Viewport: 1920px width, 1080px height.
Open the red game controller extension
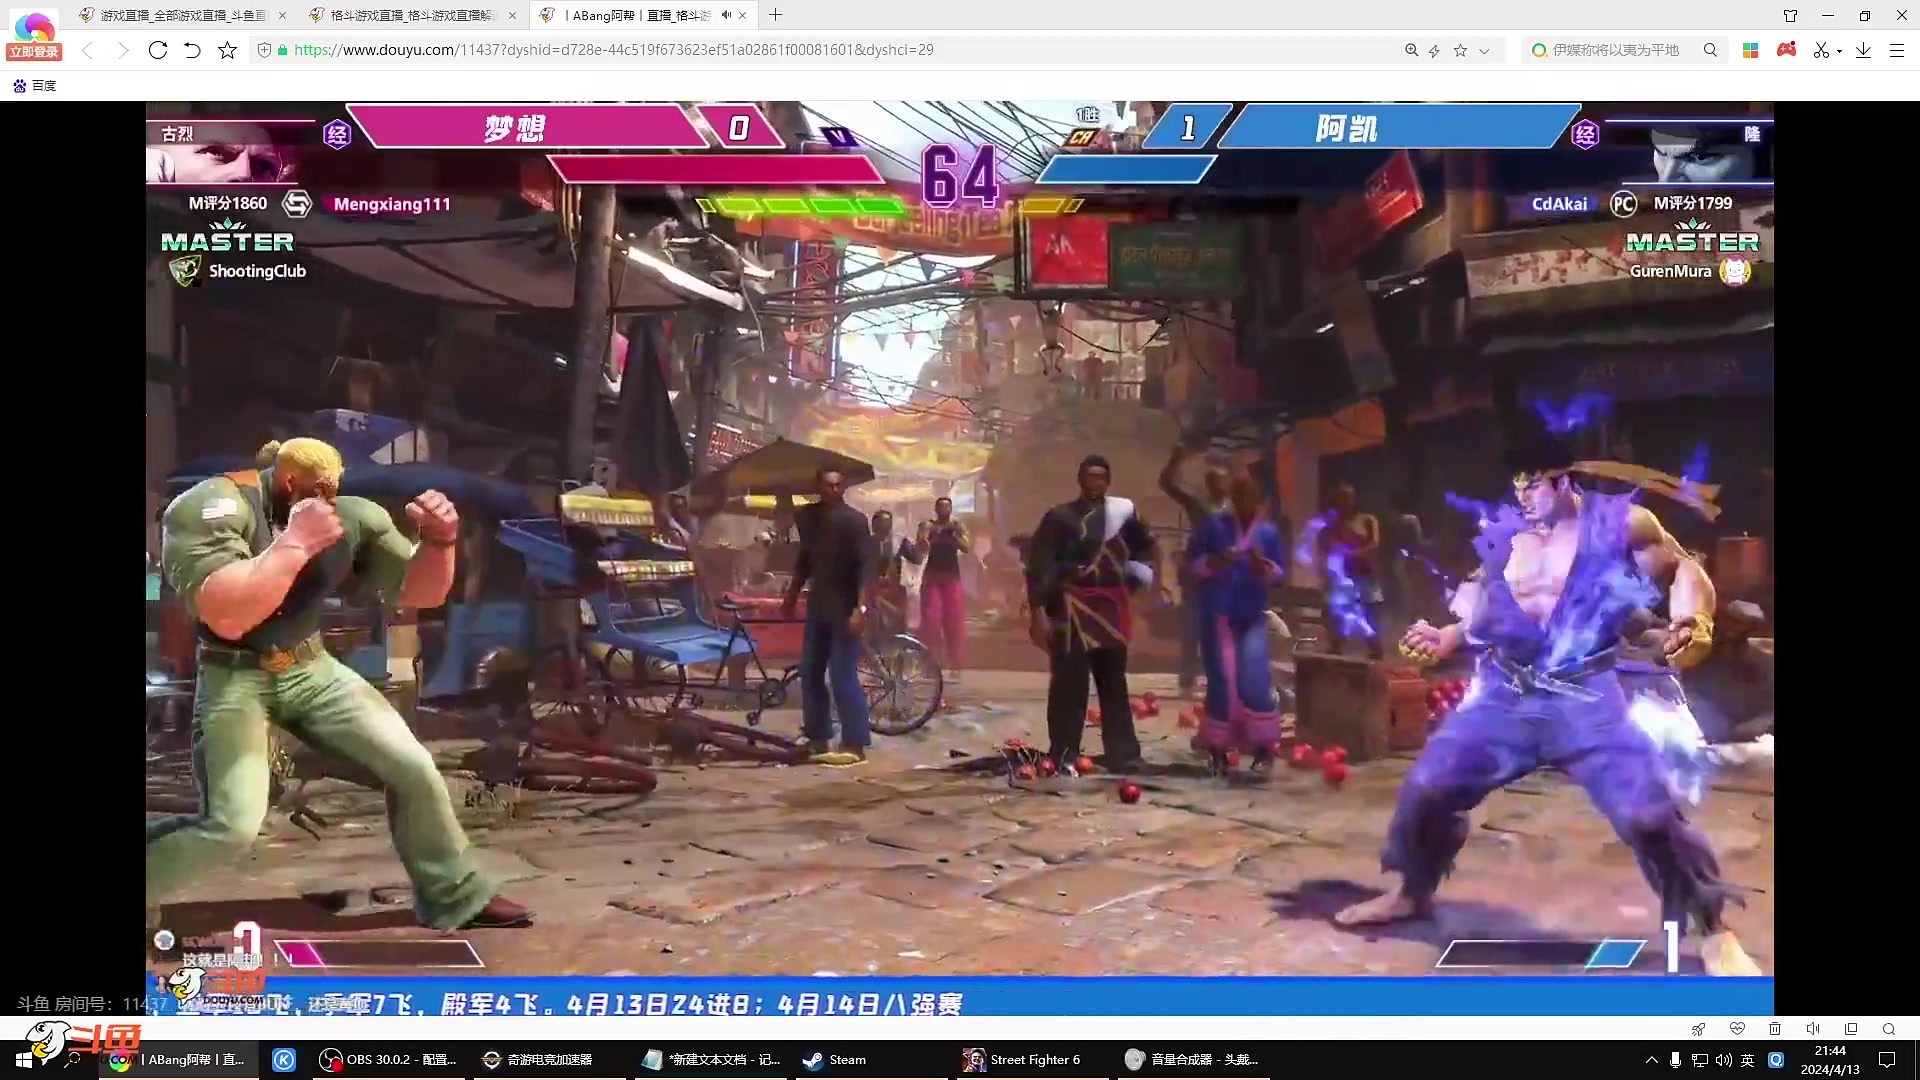point(1786,50)
